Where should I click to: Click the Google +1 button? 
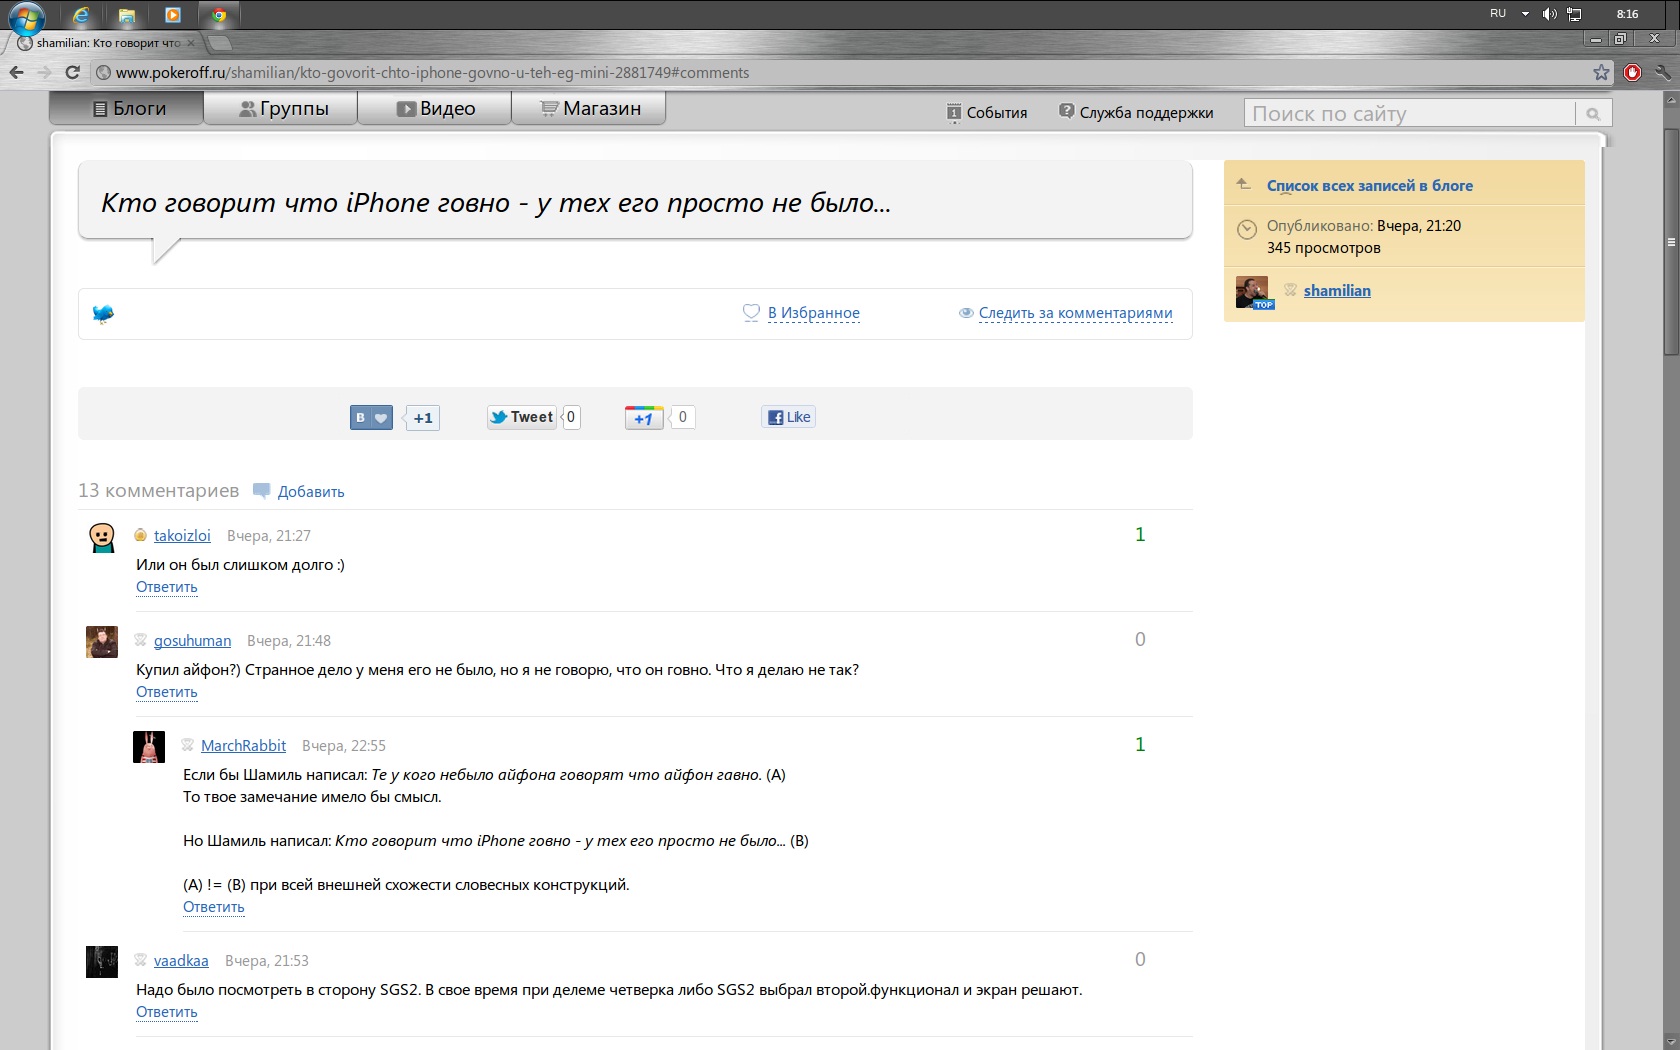644,417
